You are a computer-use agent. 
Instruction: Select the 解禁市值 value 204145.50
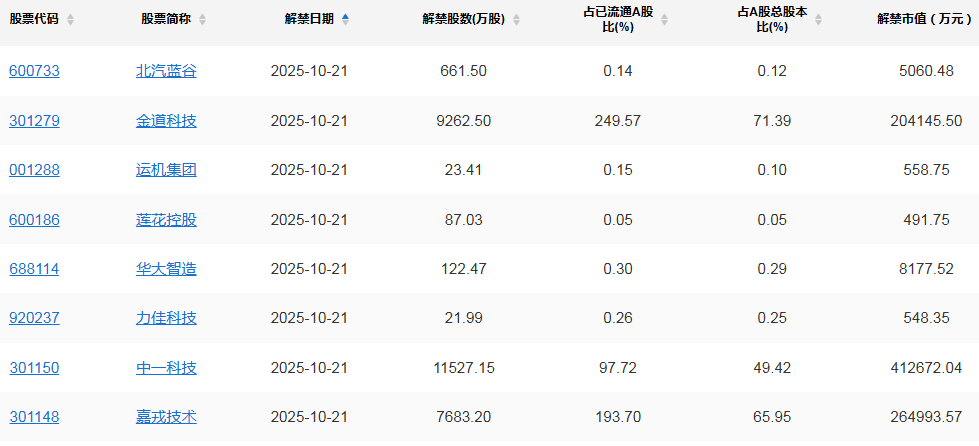926,121
